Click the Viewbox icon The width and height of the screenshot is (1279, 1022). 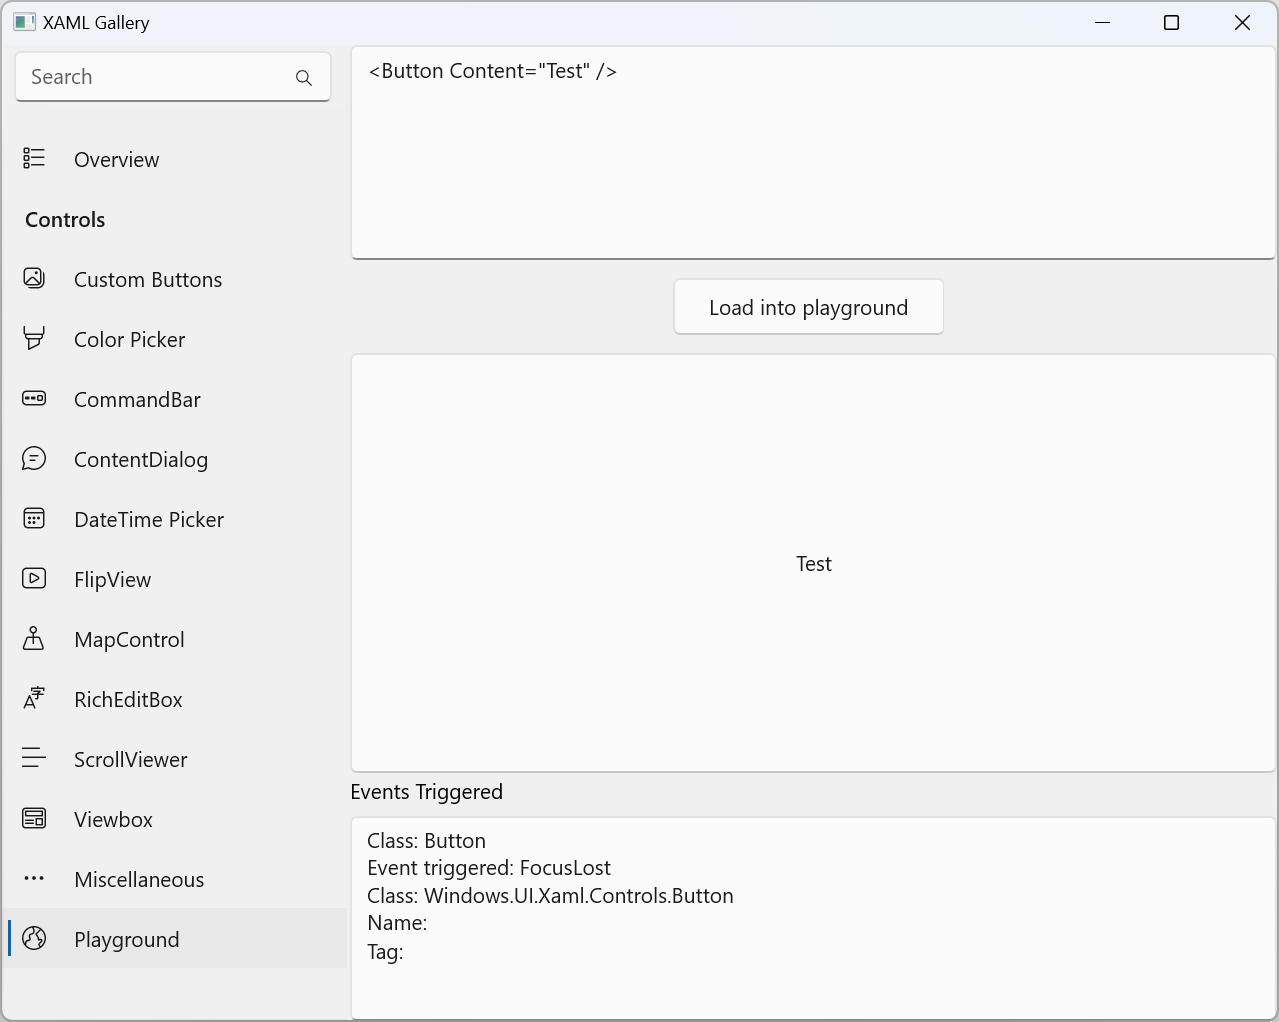coord(33,818)
